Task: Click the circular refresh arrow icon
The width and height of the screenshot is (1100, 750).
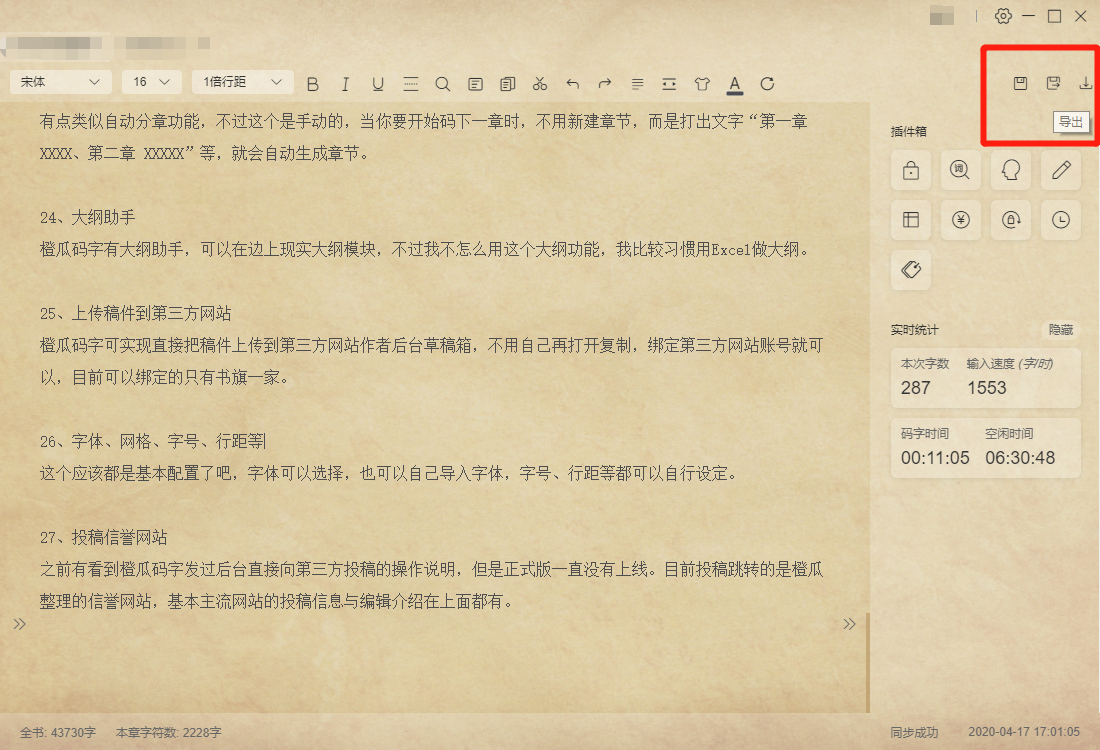Action: tap(767, 84)
